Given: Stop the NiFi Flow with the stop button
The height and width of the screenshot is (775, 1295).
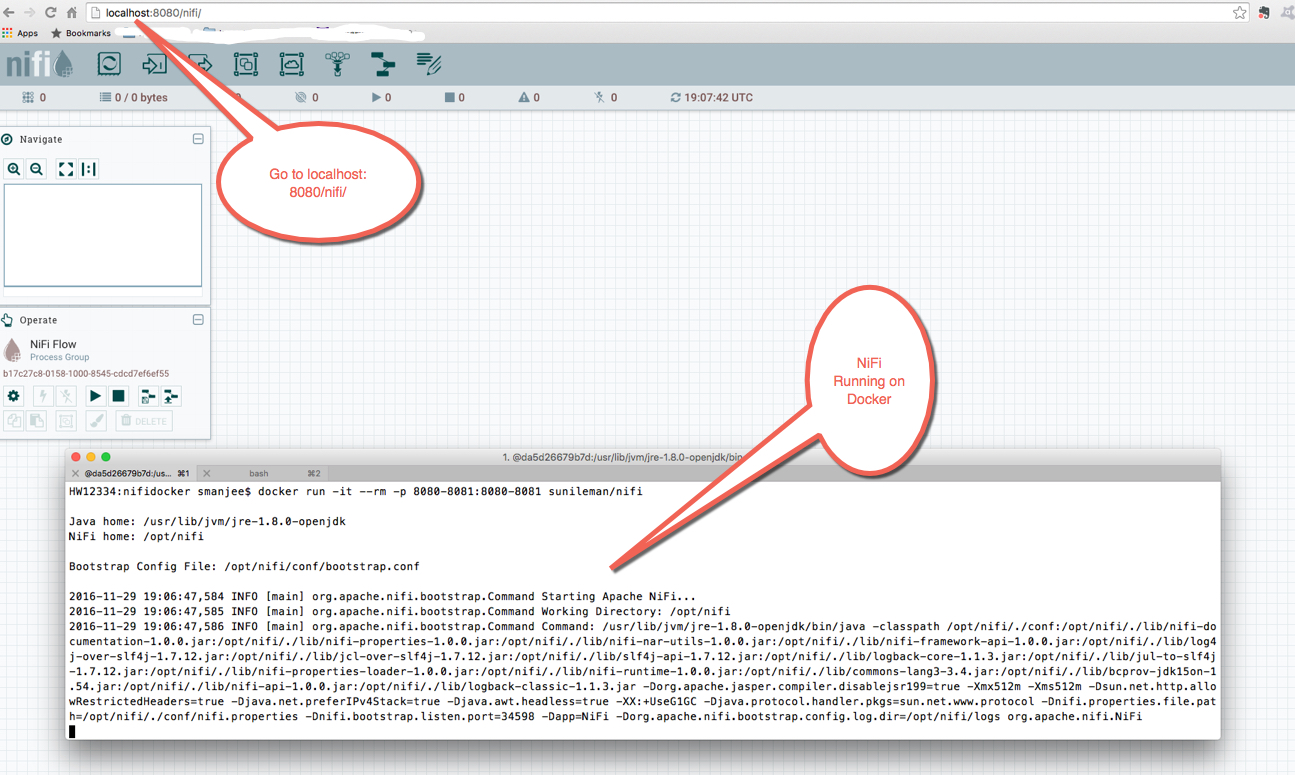Looking at the screenshot, I should (x=117, y=396).
